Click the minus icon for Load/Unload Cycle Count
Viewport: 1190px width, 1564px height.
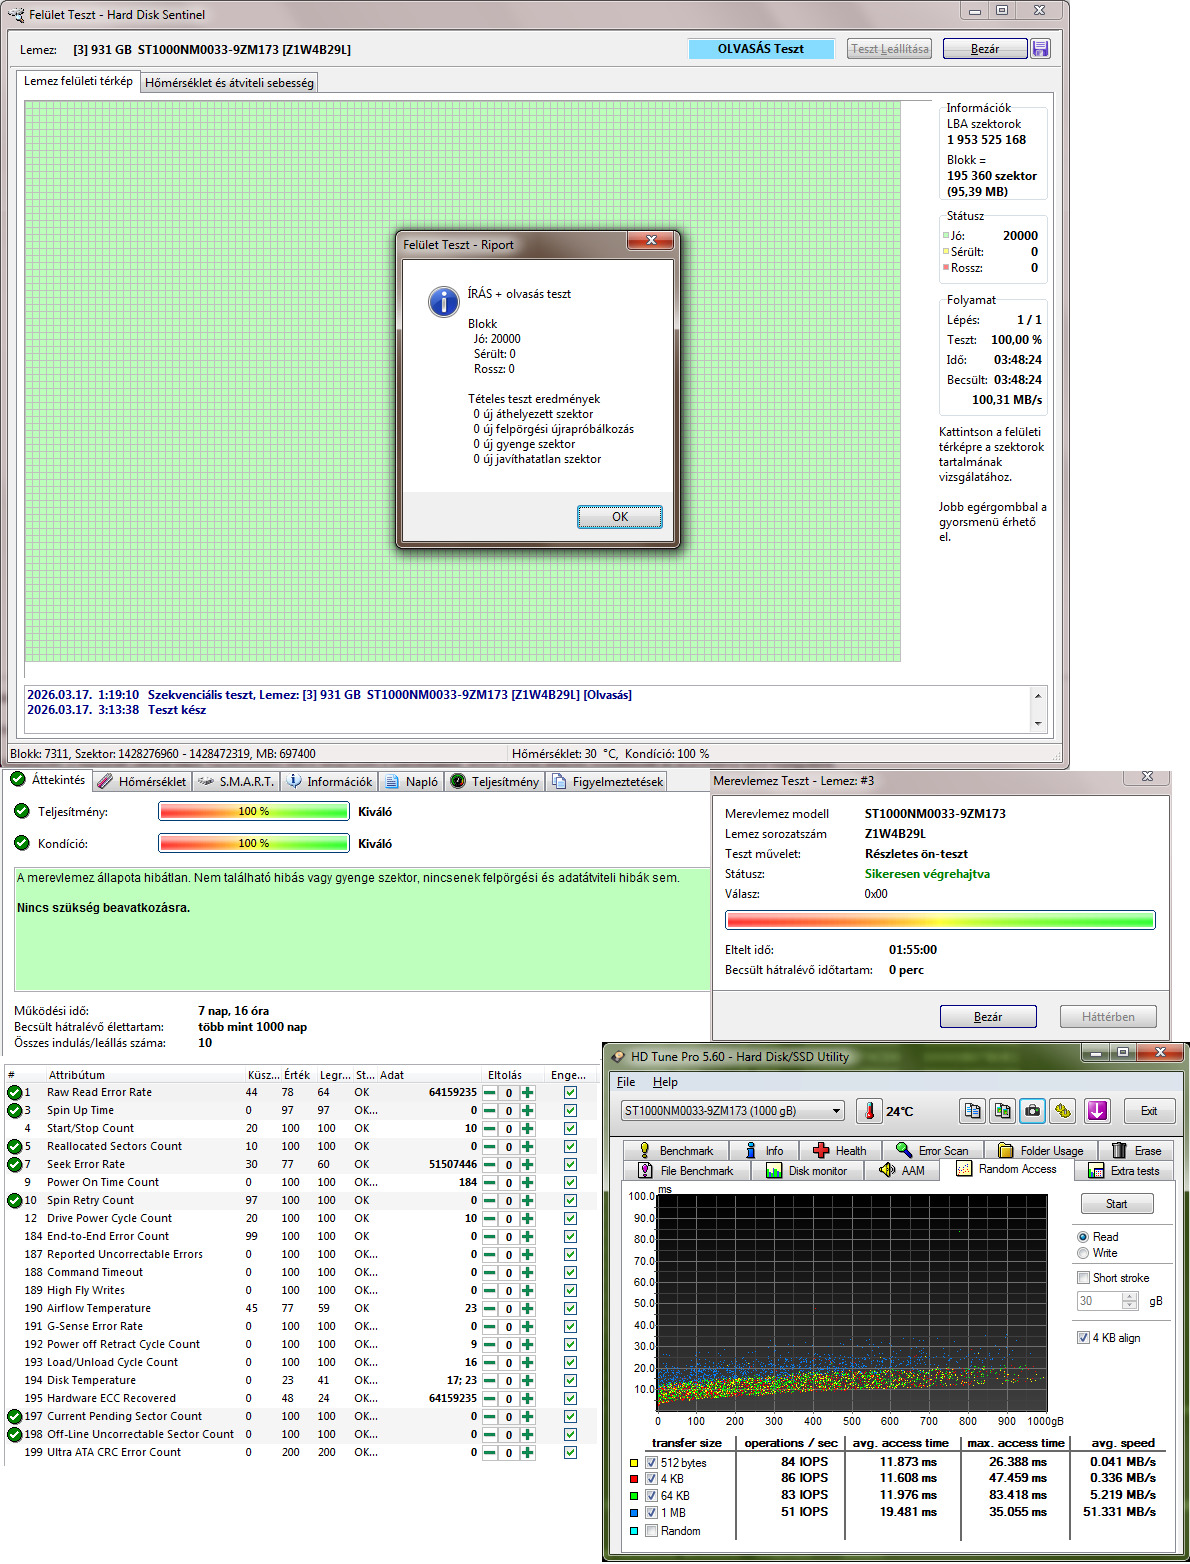(x=489, y=1363)
